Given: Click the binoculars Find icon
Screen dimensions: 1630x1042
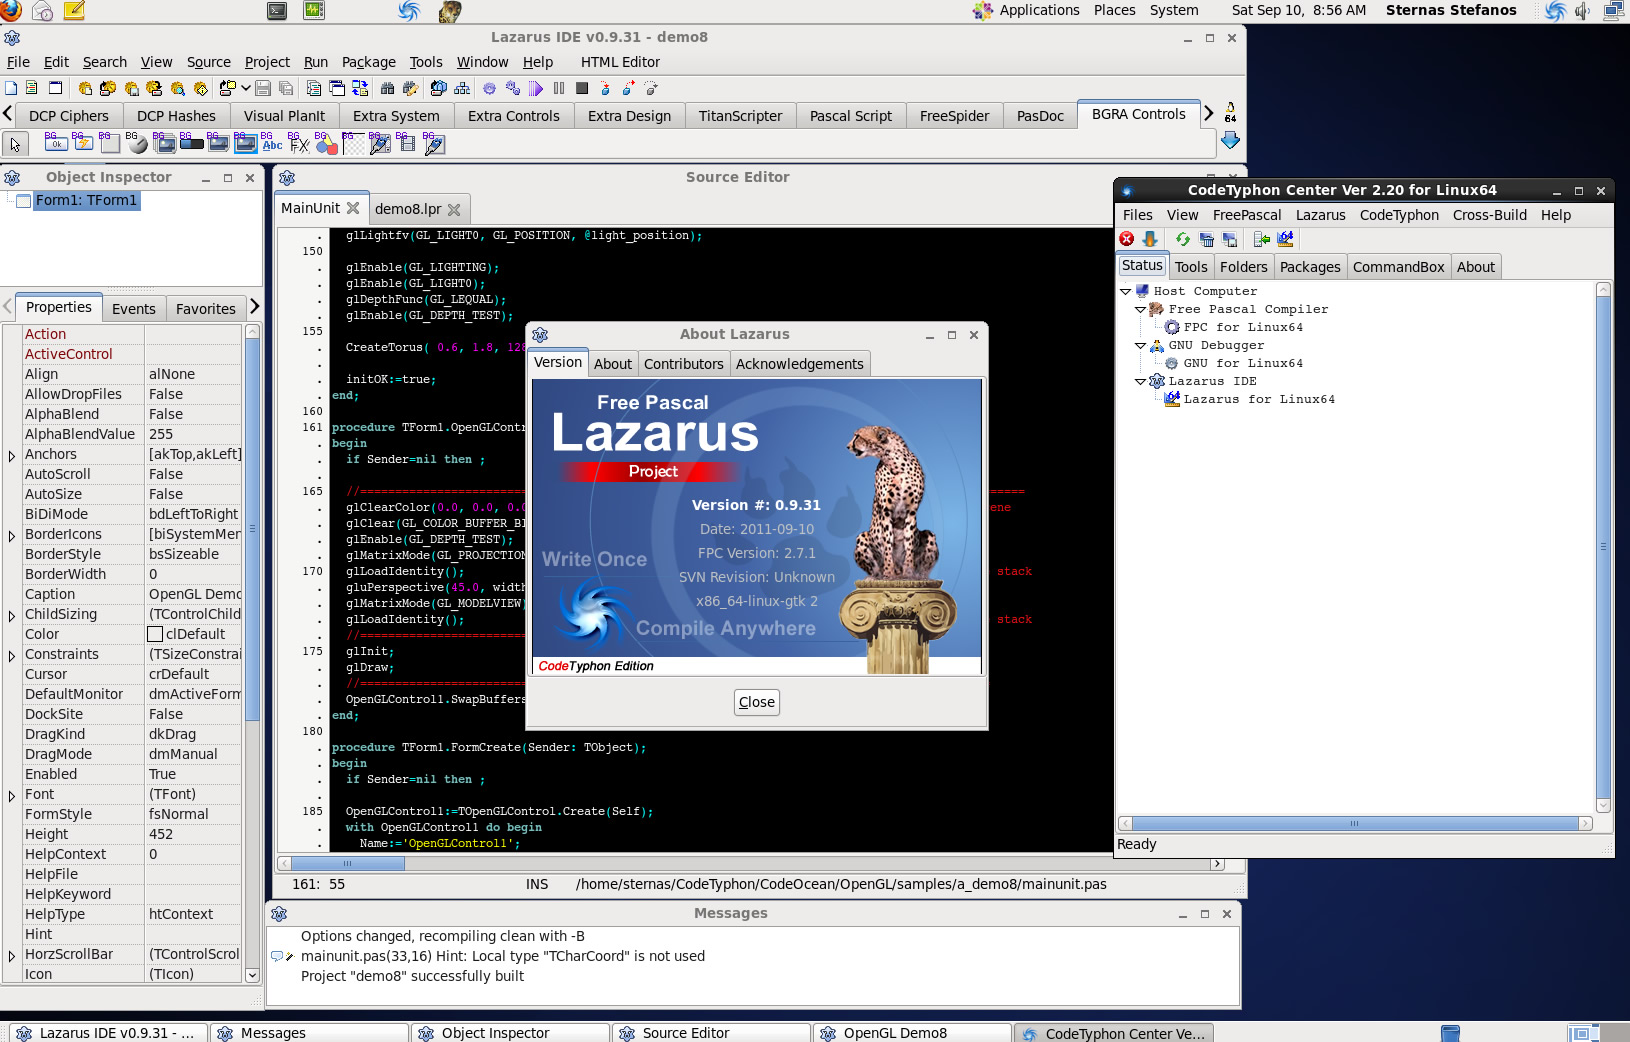Looking at the screenshot, I should (388, 88).
